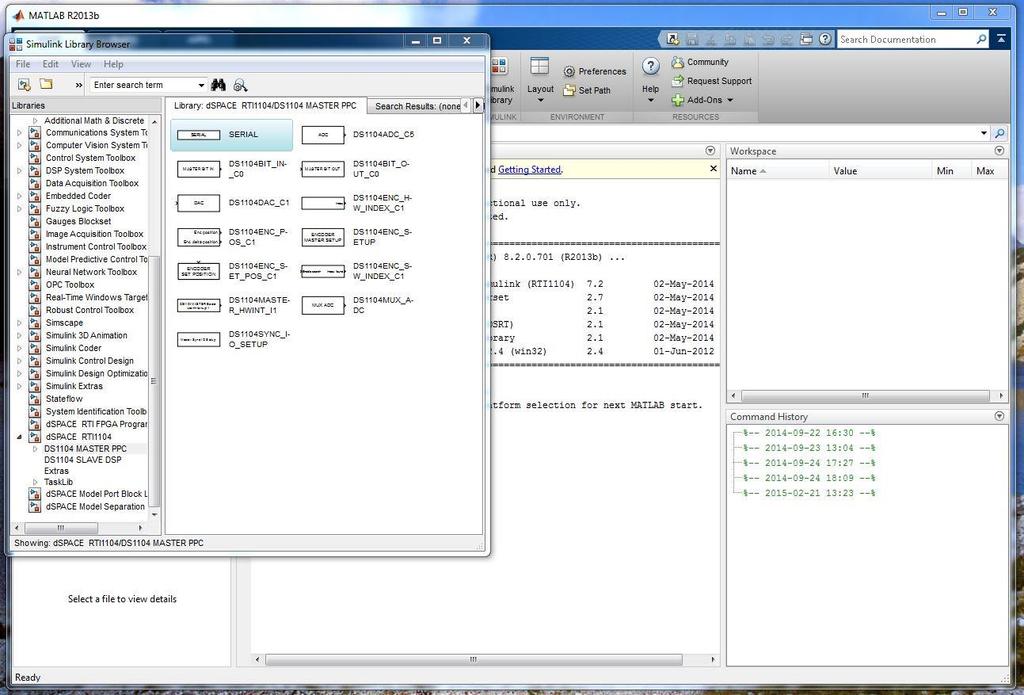The image size is (1024, 695).
Task: Click the question-mark icon in MATLAB quick access bar
Action: pyautogui.click(x=825, y=39)
